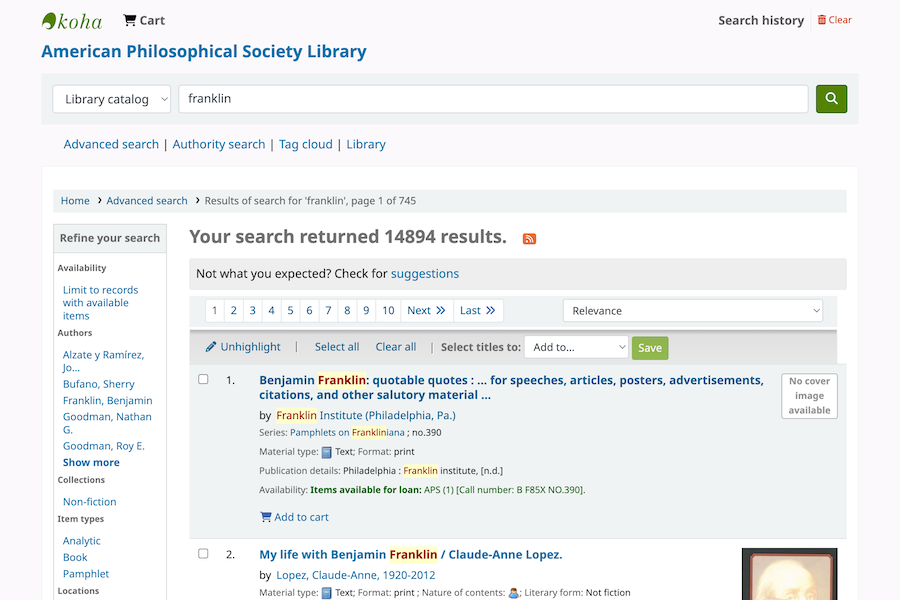Click the green search magnifier button
The height and width of the screenshot is (600, 900).
click(x=831, y=99)
